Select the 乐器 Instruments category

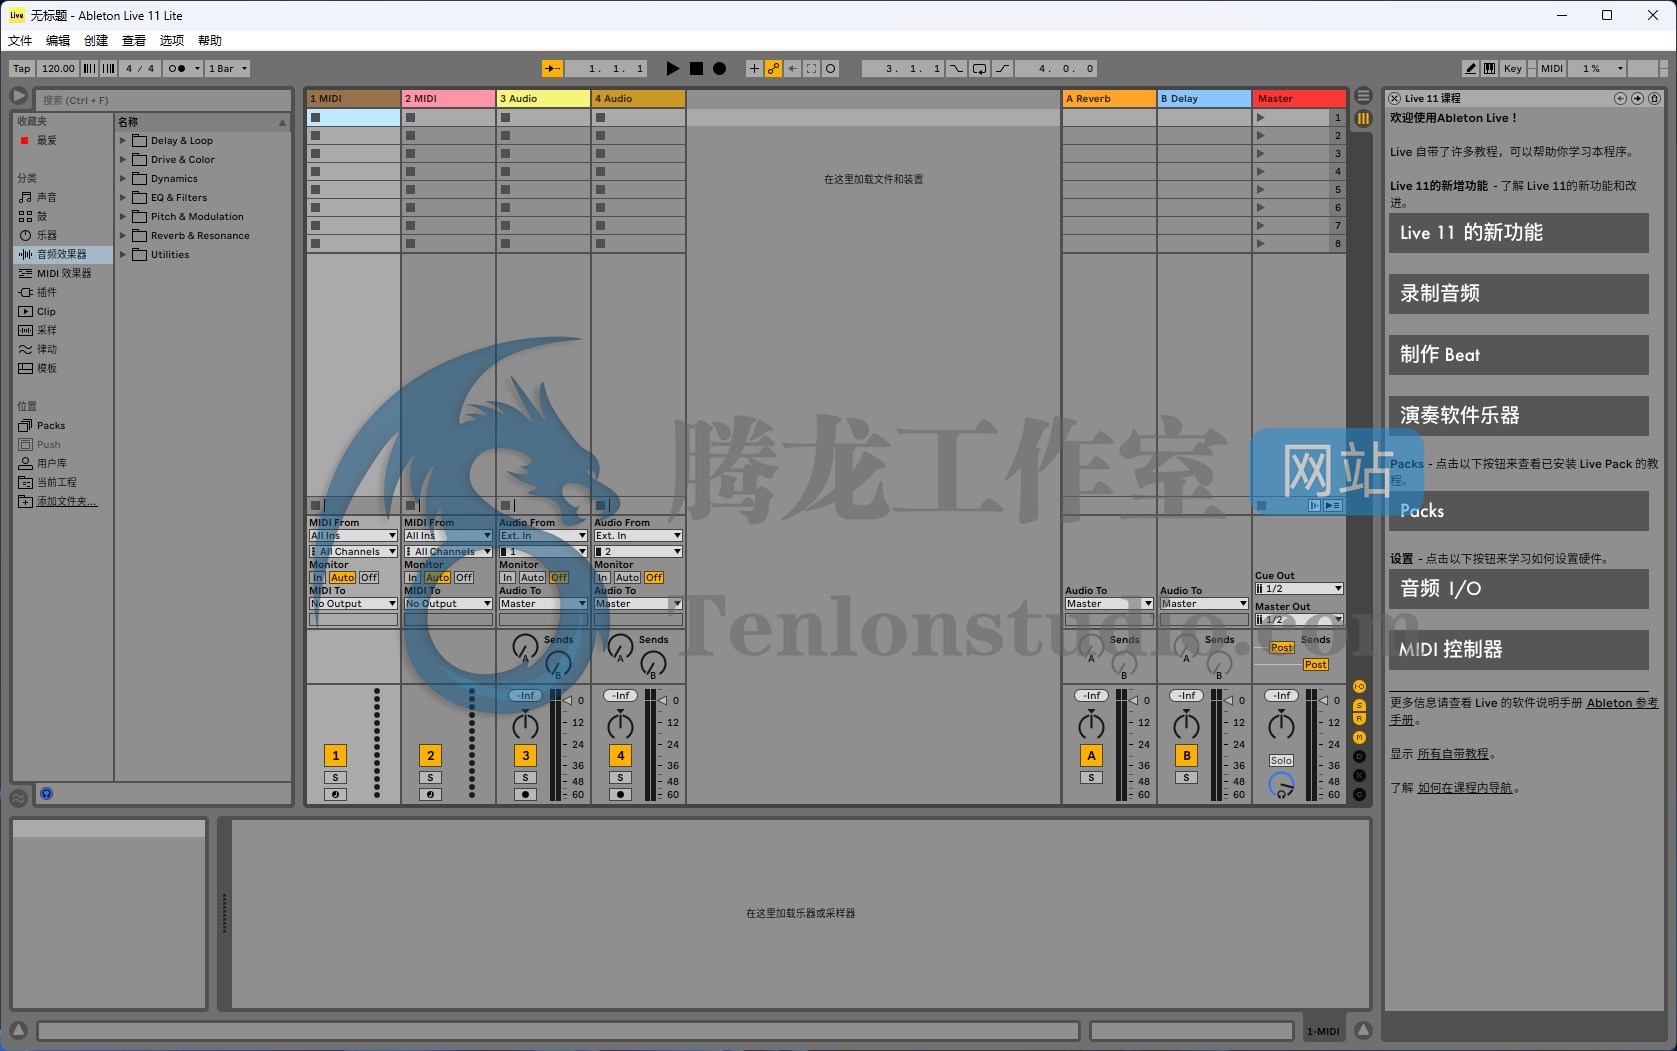pyautogui.click(x=47, y=235)
